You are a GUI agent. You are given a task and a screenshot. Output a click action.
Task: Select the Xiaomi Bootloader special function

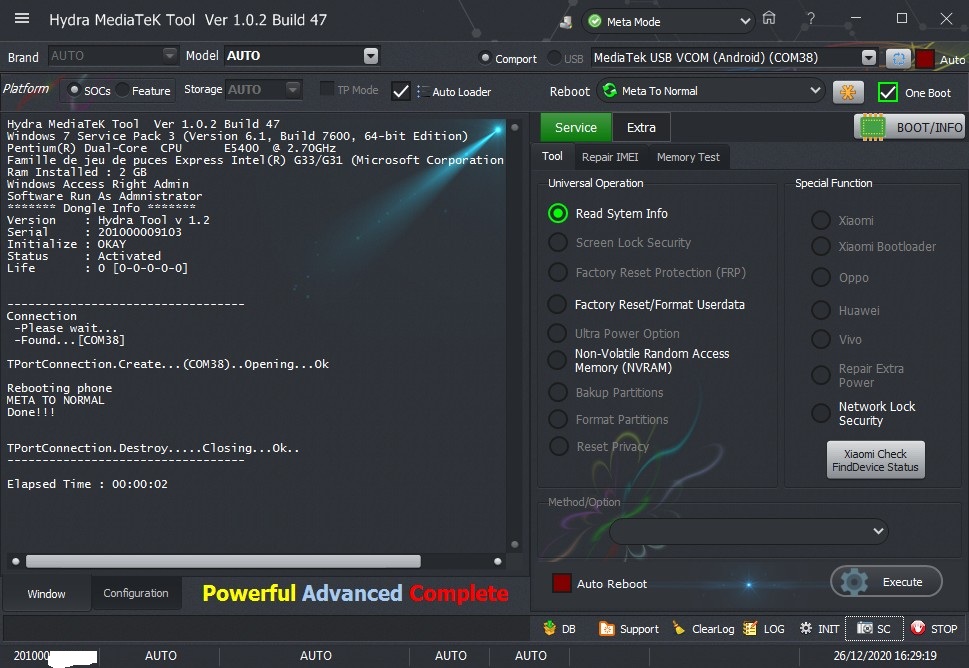click(821, 246)
